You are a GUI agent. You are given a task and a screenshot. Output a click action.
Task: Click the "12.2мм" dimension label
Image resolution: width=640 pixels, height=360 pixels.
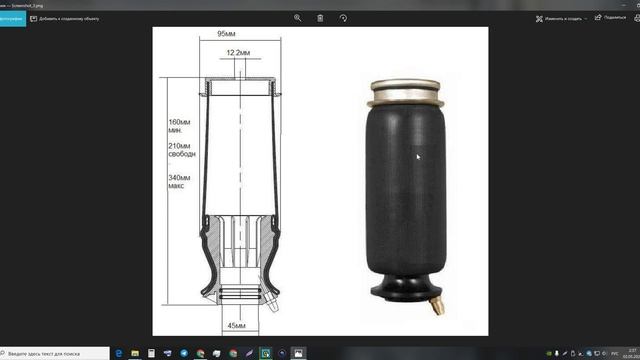click(238, 53)
